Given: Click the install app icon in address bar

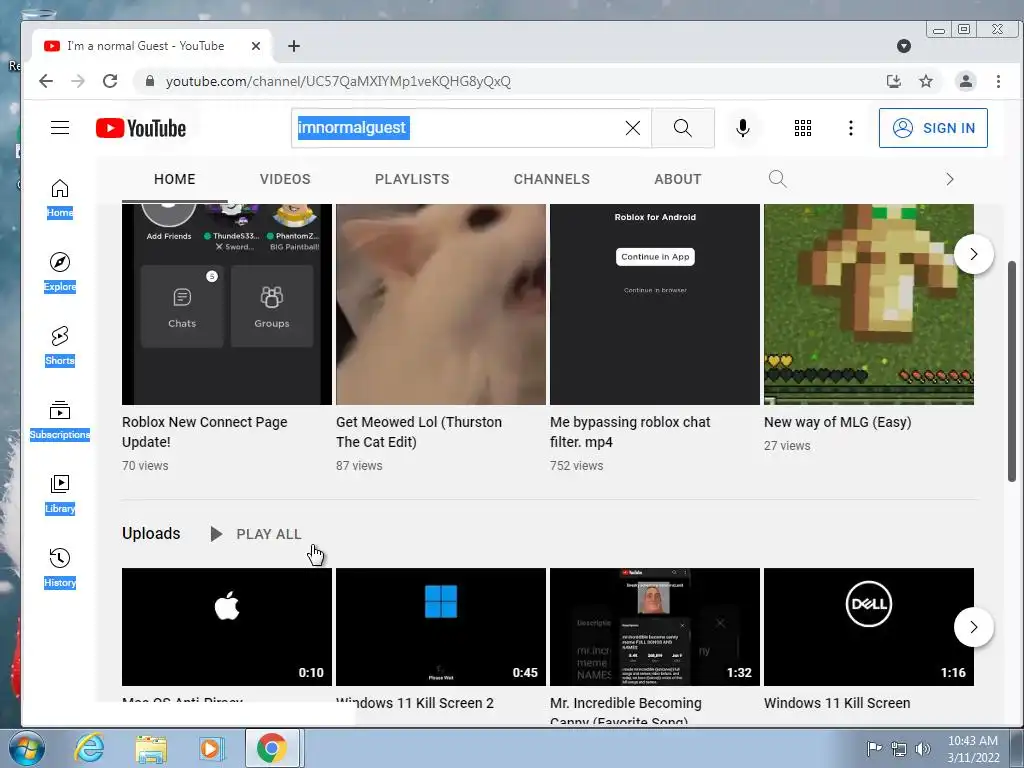Looking at the screenshot, I should tap(893, 81).
